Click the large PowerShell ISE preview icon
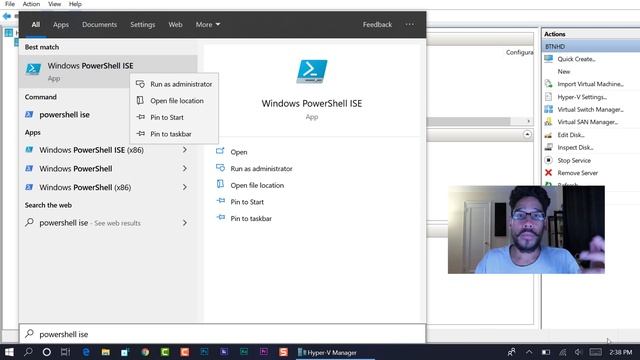 [x=312, y=71]
